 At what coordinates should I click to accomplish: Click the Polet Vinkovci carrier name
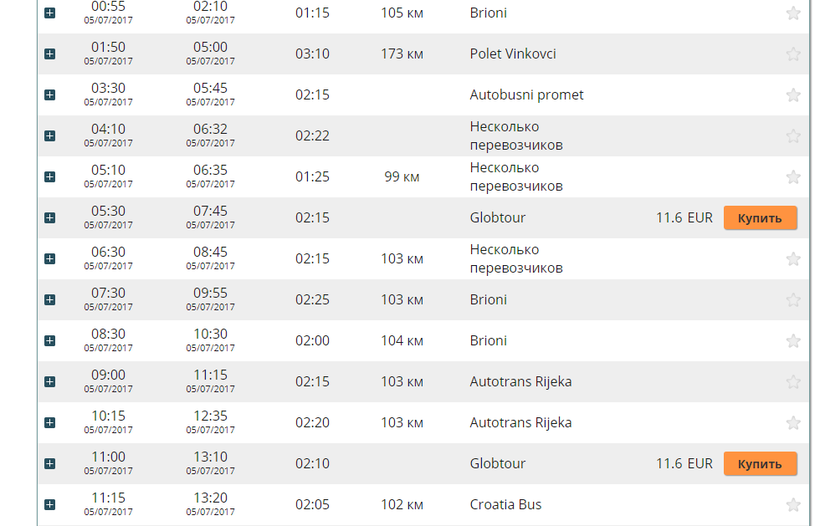(x=512, y=54)
